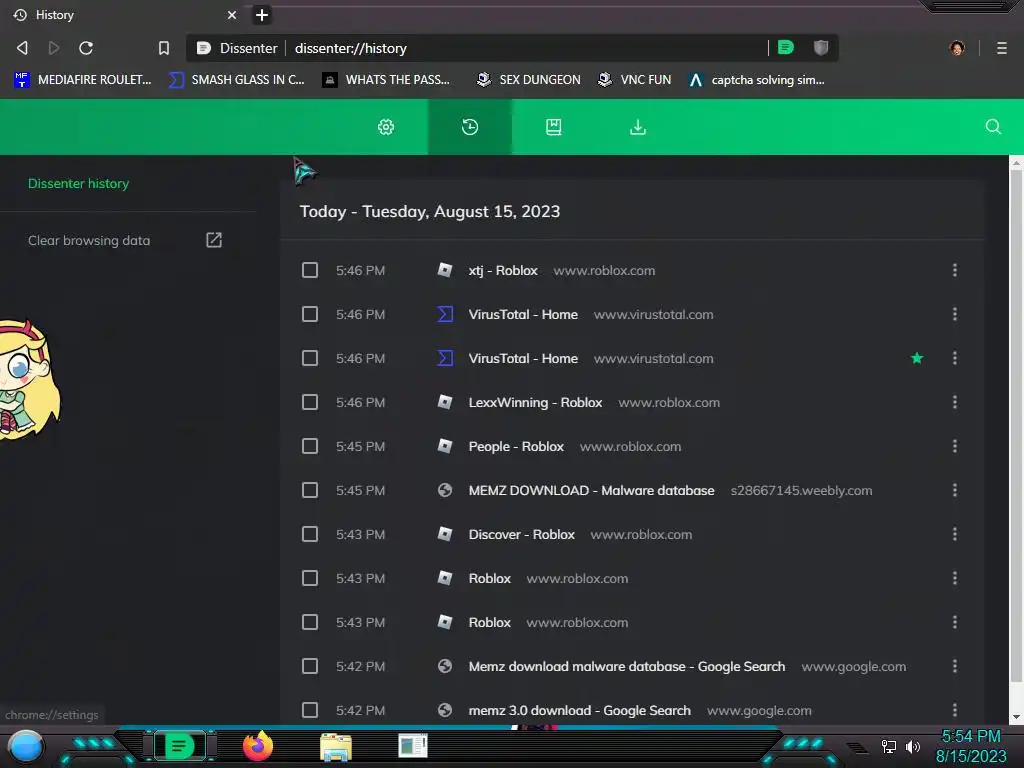
Task: Click the Dissenter taskbar icon
Action: click(x=179, y=746)
